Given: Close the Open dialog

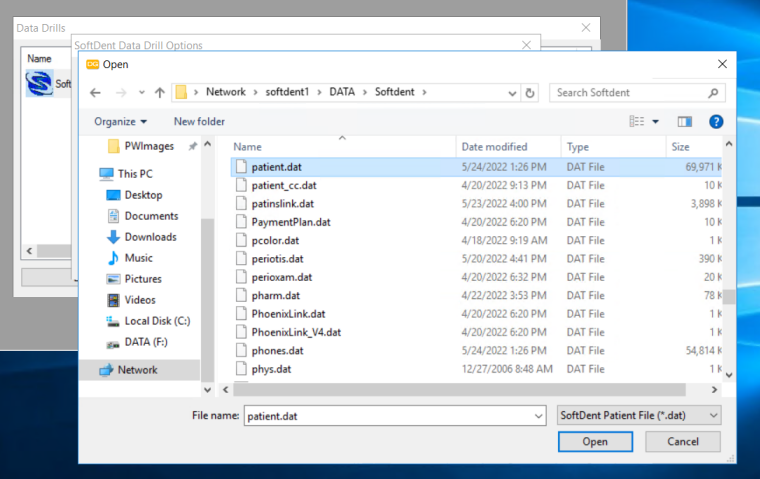Looking at the screenshot, I should (x=722, y=64).
